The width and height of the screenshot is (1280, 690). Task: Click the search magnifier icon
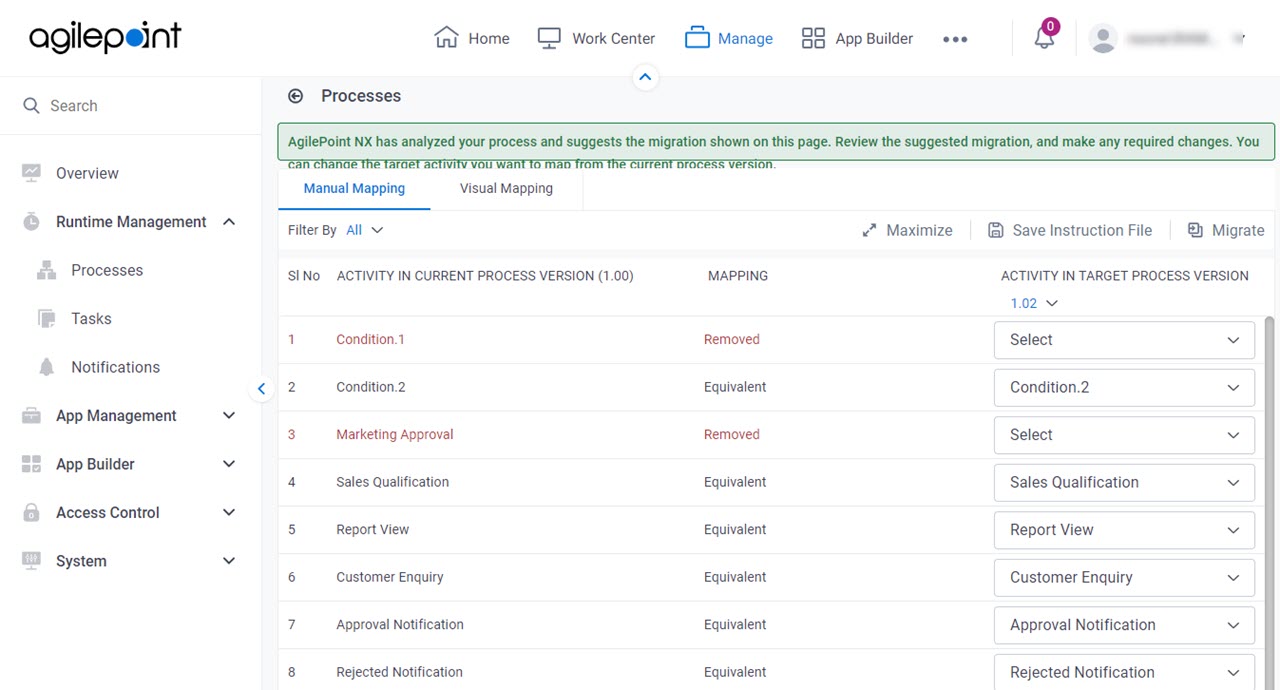32,106
